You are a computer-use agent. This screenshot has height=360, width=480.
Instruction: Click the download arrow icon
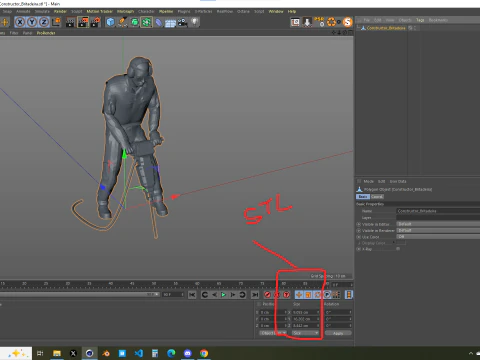click(x=307, y=22)
